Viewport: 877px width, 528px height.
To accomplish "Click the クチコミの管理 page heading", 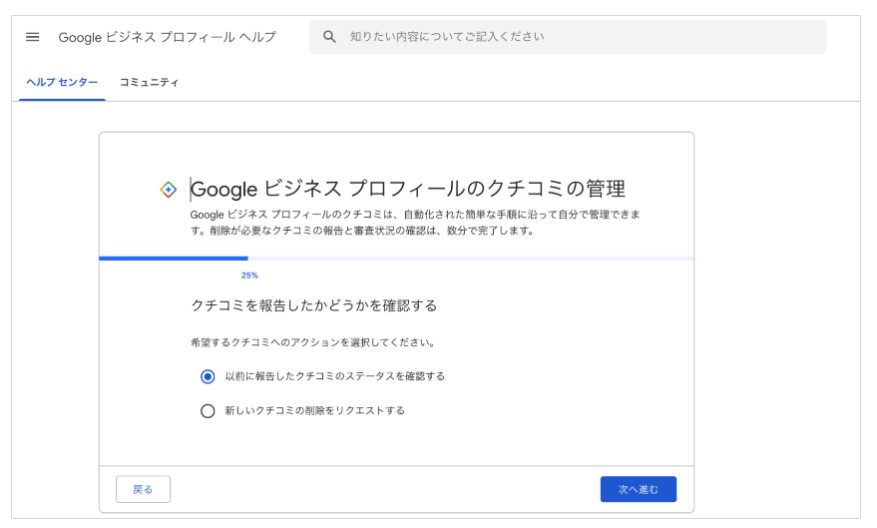I will click(408, 189).
